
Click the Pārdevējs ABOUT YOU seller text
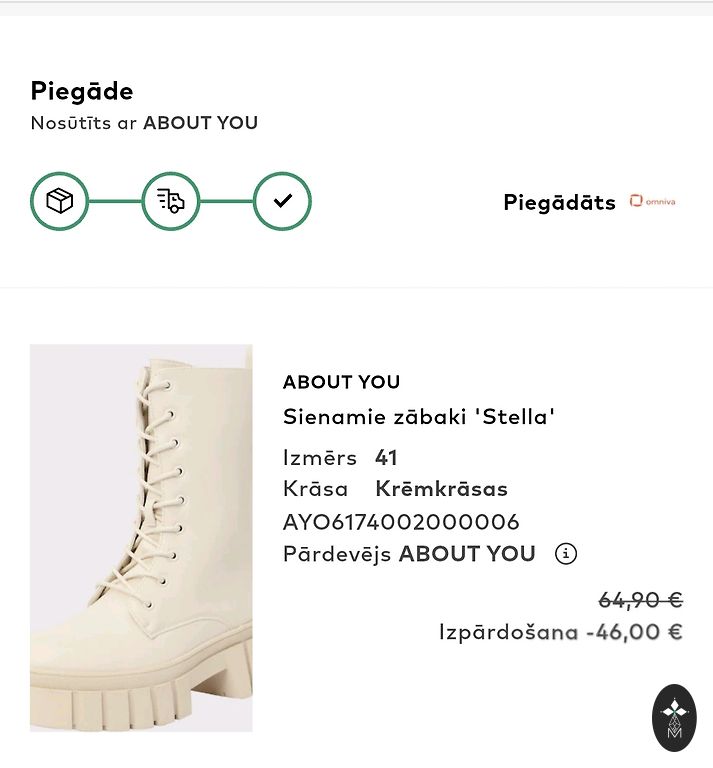[x=409, y=554]
